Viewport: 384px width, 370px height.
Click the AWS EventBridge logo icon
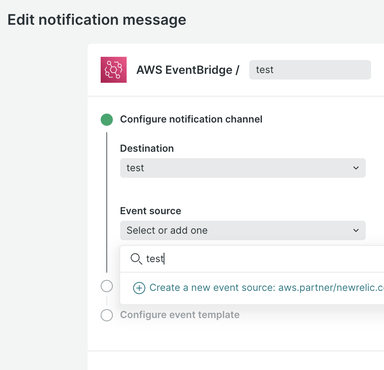114,70
